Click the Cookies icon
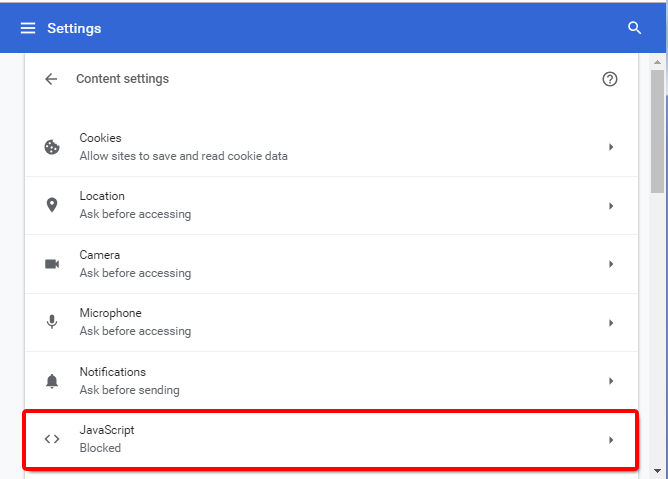 click(x=52, y=147)
